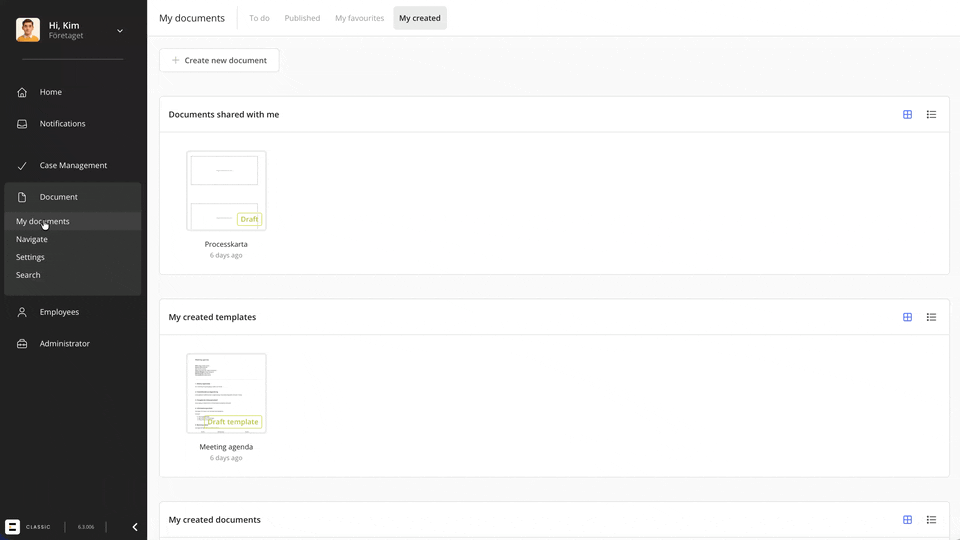Open Navigate under Document menu
This screenshot has width=960, height=540.
(32, 239)
